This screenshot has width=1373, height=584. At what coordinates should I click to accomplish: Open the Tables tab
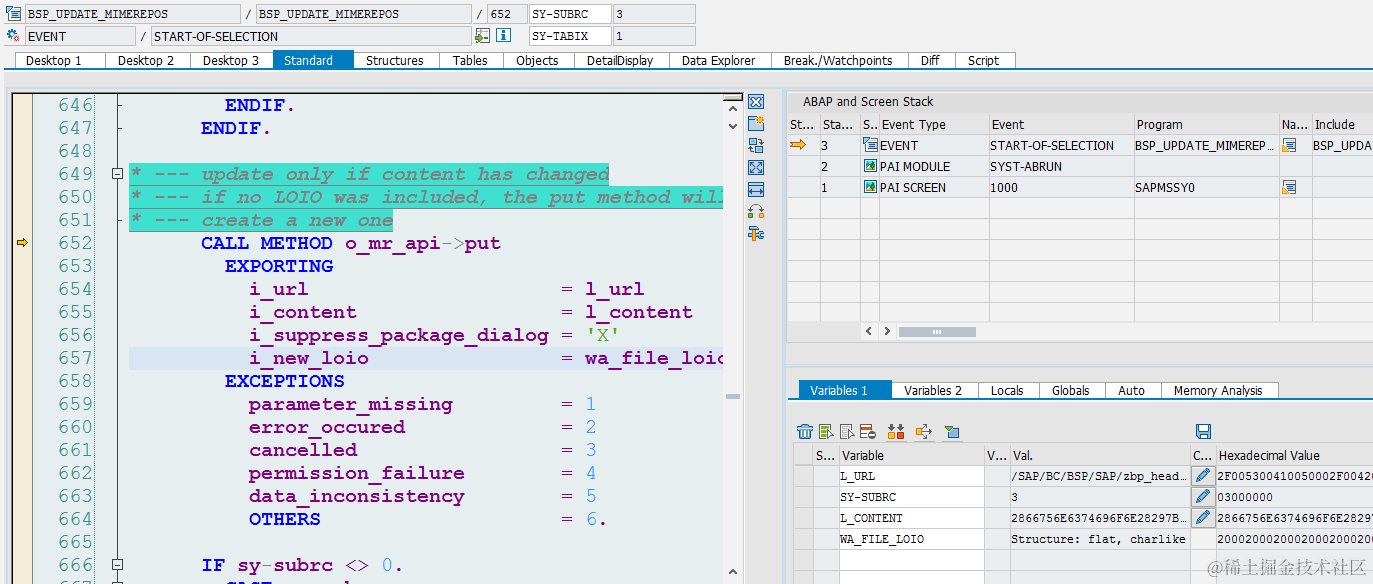coord(470,60)
